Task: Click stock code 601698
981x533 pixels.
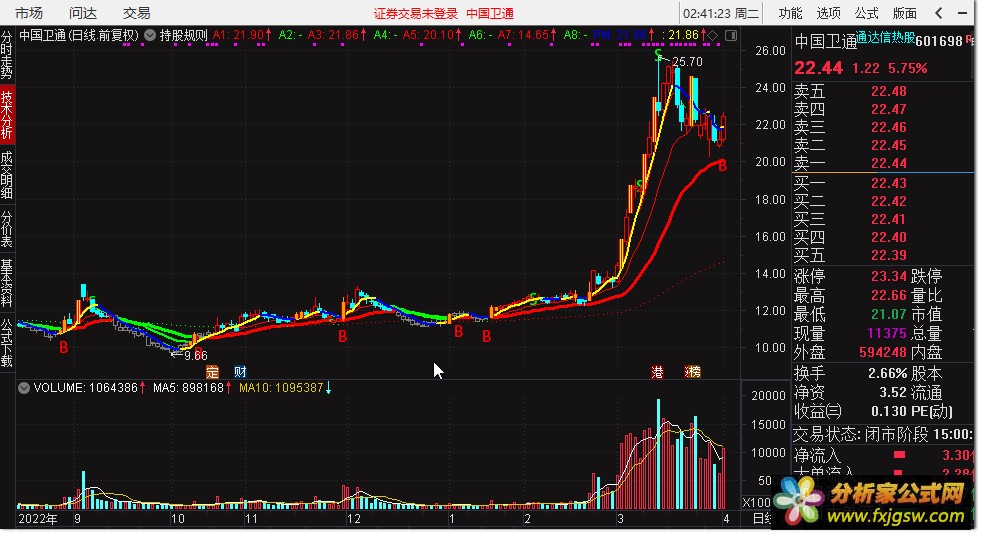Action: (939, 41)
